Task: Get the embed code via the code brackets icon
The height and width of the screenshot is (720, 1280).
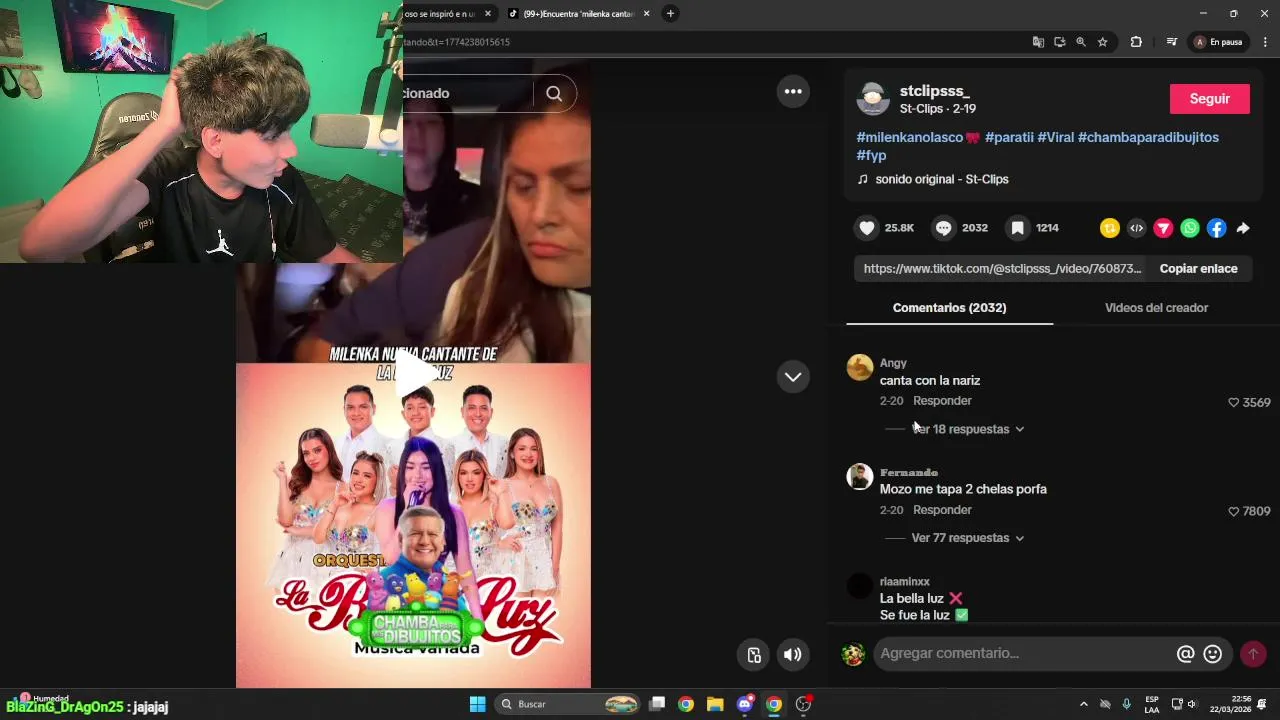Action: click(x=1136, y=228)
